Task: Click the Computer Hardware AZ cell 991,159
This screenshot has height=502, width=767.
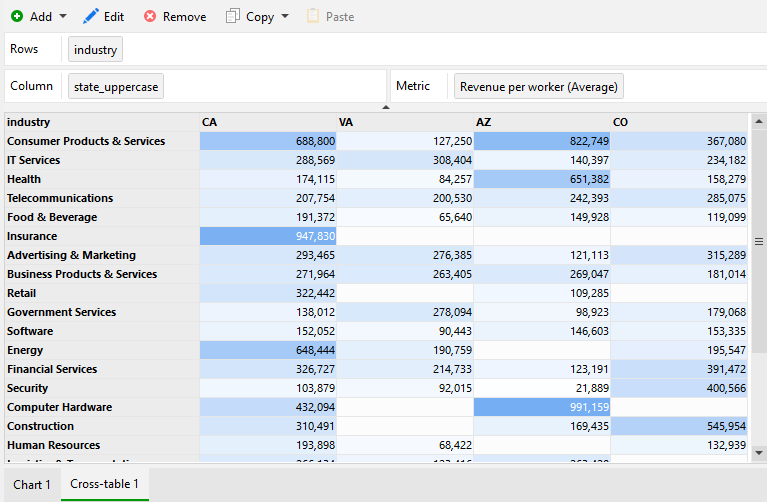Action: (x=542, y=407)
